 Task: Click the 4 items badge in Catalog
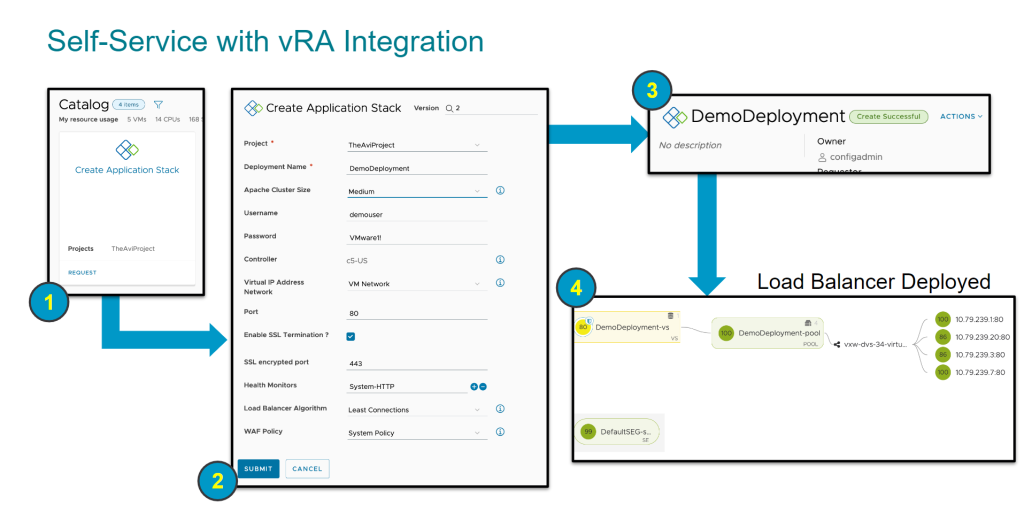pos(129,104)
